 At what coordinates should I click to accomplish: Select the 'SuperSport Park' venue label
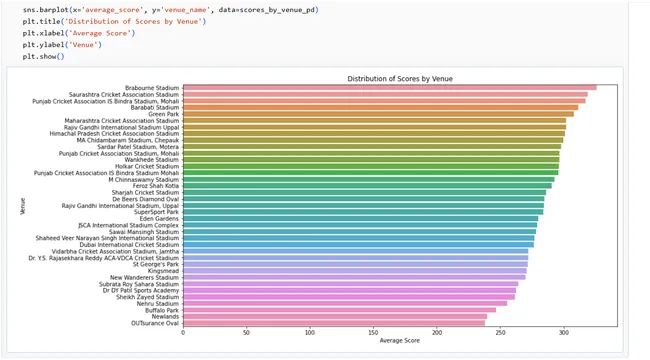click(156, 212)
